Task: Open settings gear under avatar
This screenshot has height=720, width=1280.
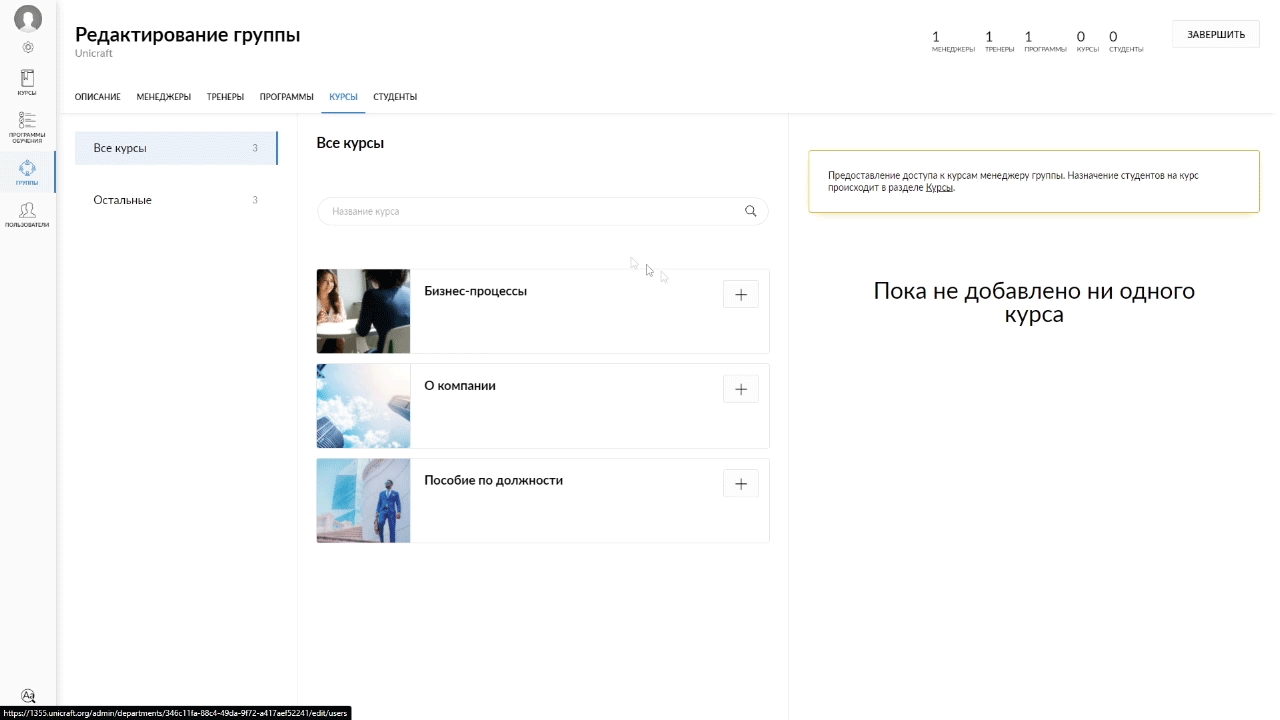Action: pos(28,47)
